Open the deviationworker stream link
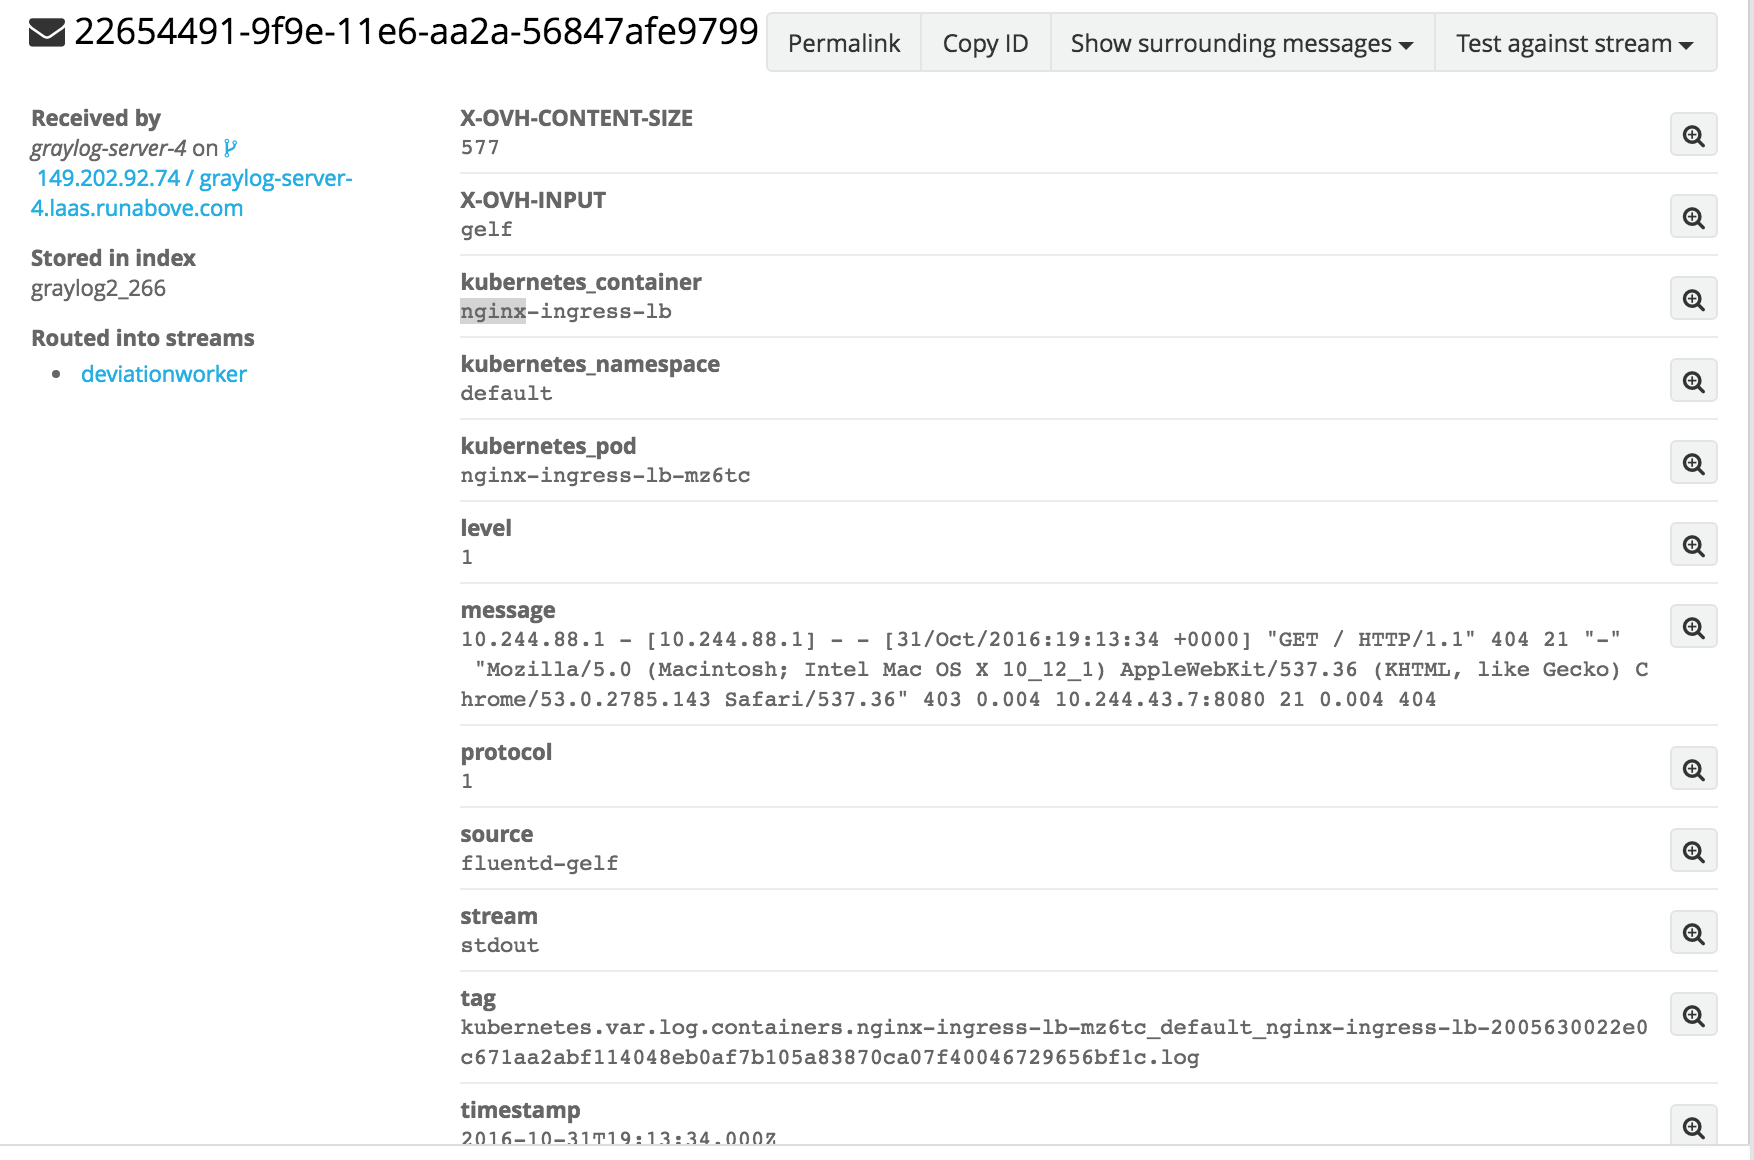The height and width of the screenshot is (1160, 1754). [x=164, y=374]
